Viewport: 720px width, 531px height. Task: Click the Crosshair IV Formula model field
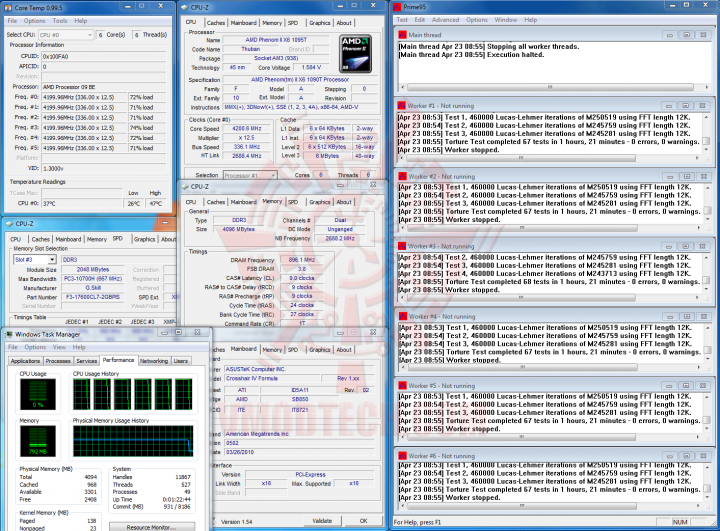[272, 378]
